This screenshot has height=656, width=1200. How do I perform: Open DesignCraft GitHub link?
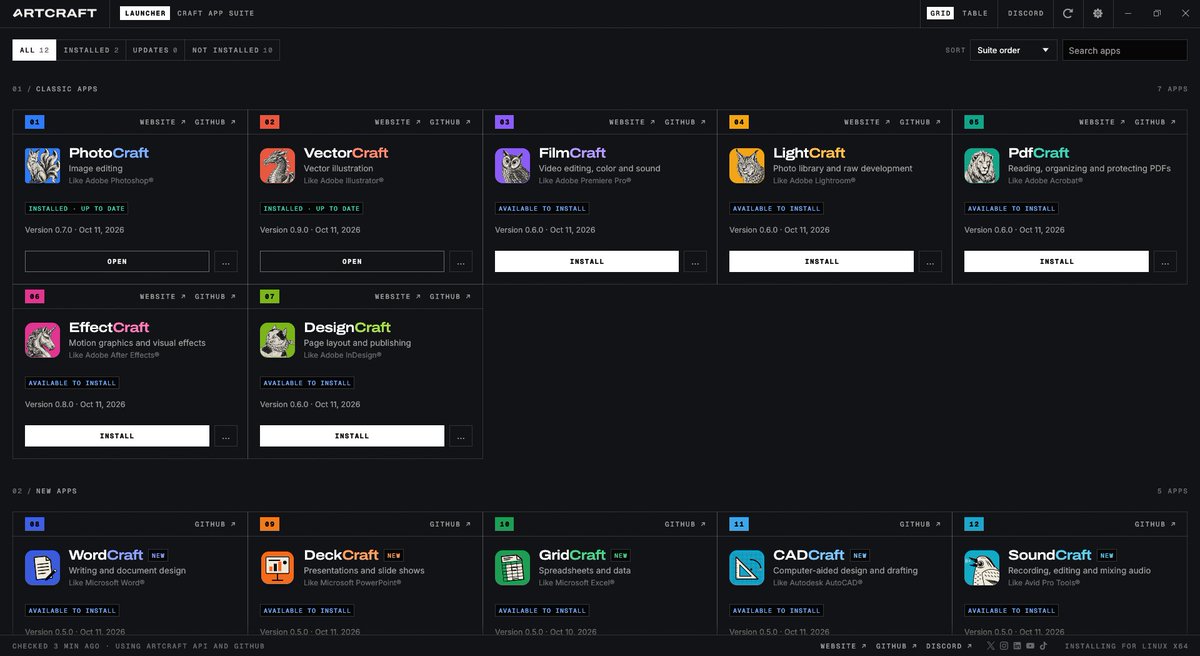click(x=451, y=296)
